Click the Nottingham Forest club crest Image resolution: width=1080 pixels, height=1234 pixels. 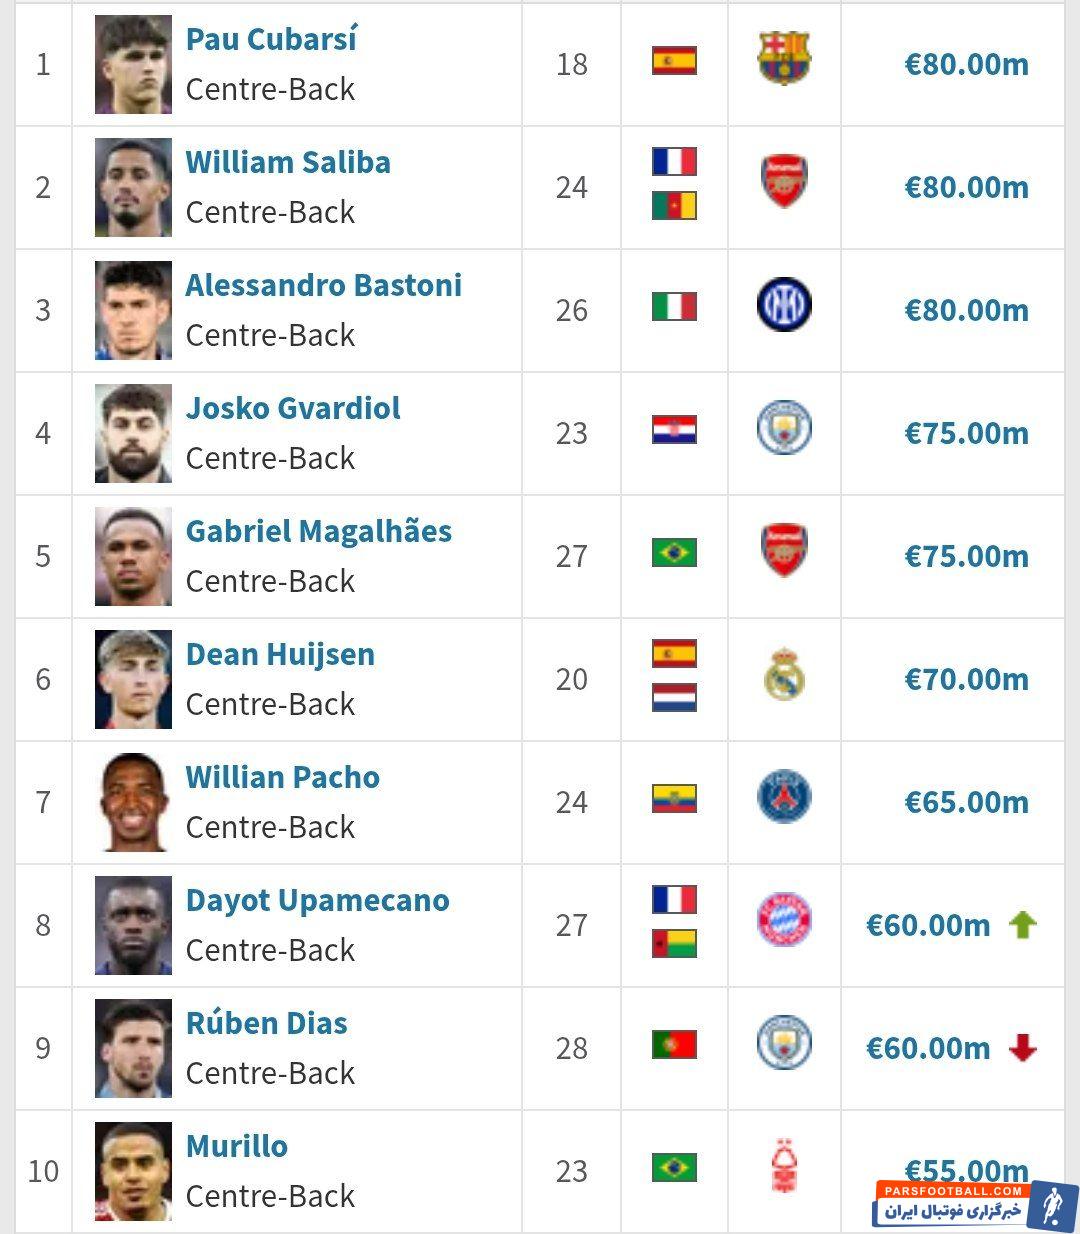[784, 1167]
